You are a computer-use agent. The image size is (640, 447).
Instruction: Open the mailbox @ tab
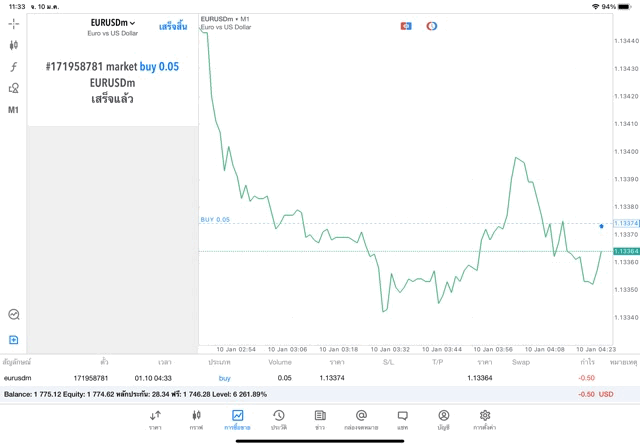[361, 420]
